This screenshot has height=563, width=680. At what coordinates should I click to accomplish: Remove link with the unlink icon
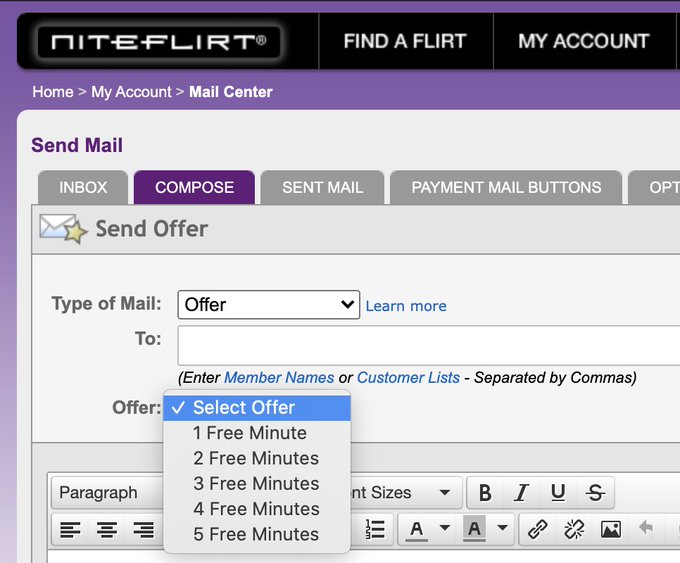[574, 530]
